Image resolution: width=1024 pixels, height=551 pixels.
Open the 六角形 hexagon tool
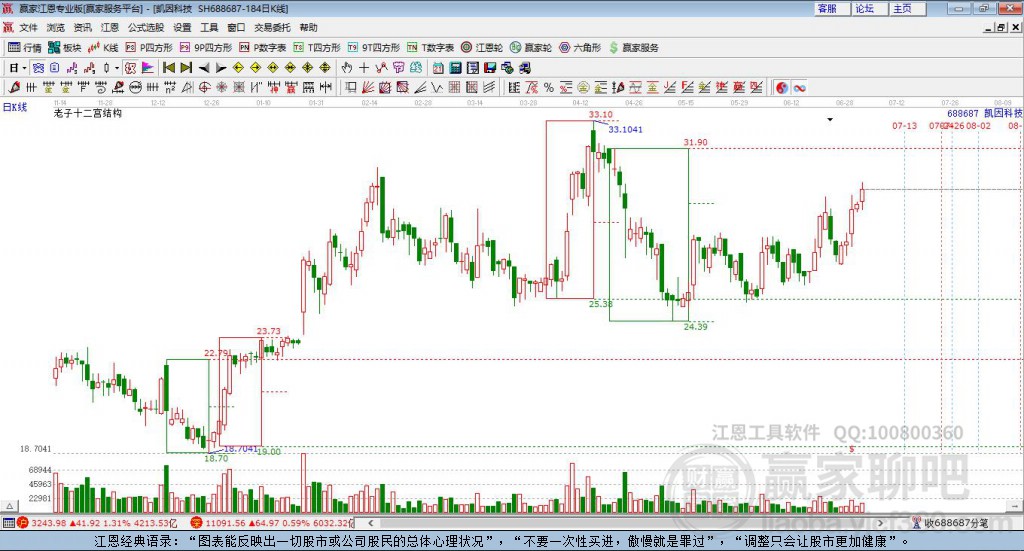580,48
